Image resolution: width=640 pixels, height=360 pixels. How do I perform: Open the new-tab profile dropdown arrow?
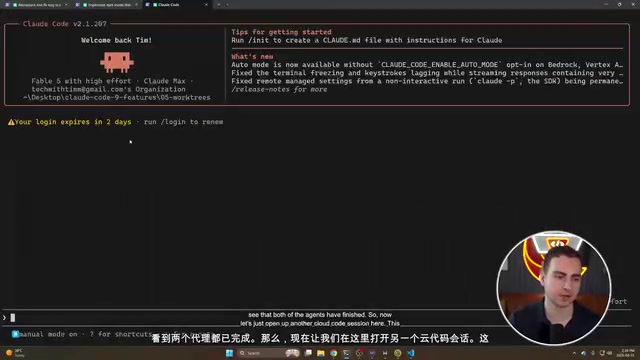(227, 4)
